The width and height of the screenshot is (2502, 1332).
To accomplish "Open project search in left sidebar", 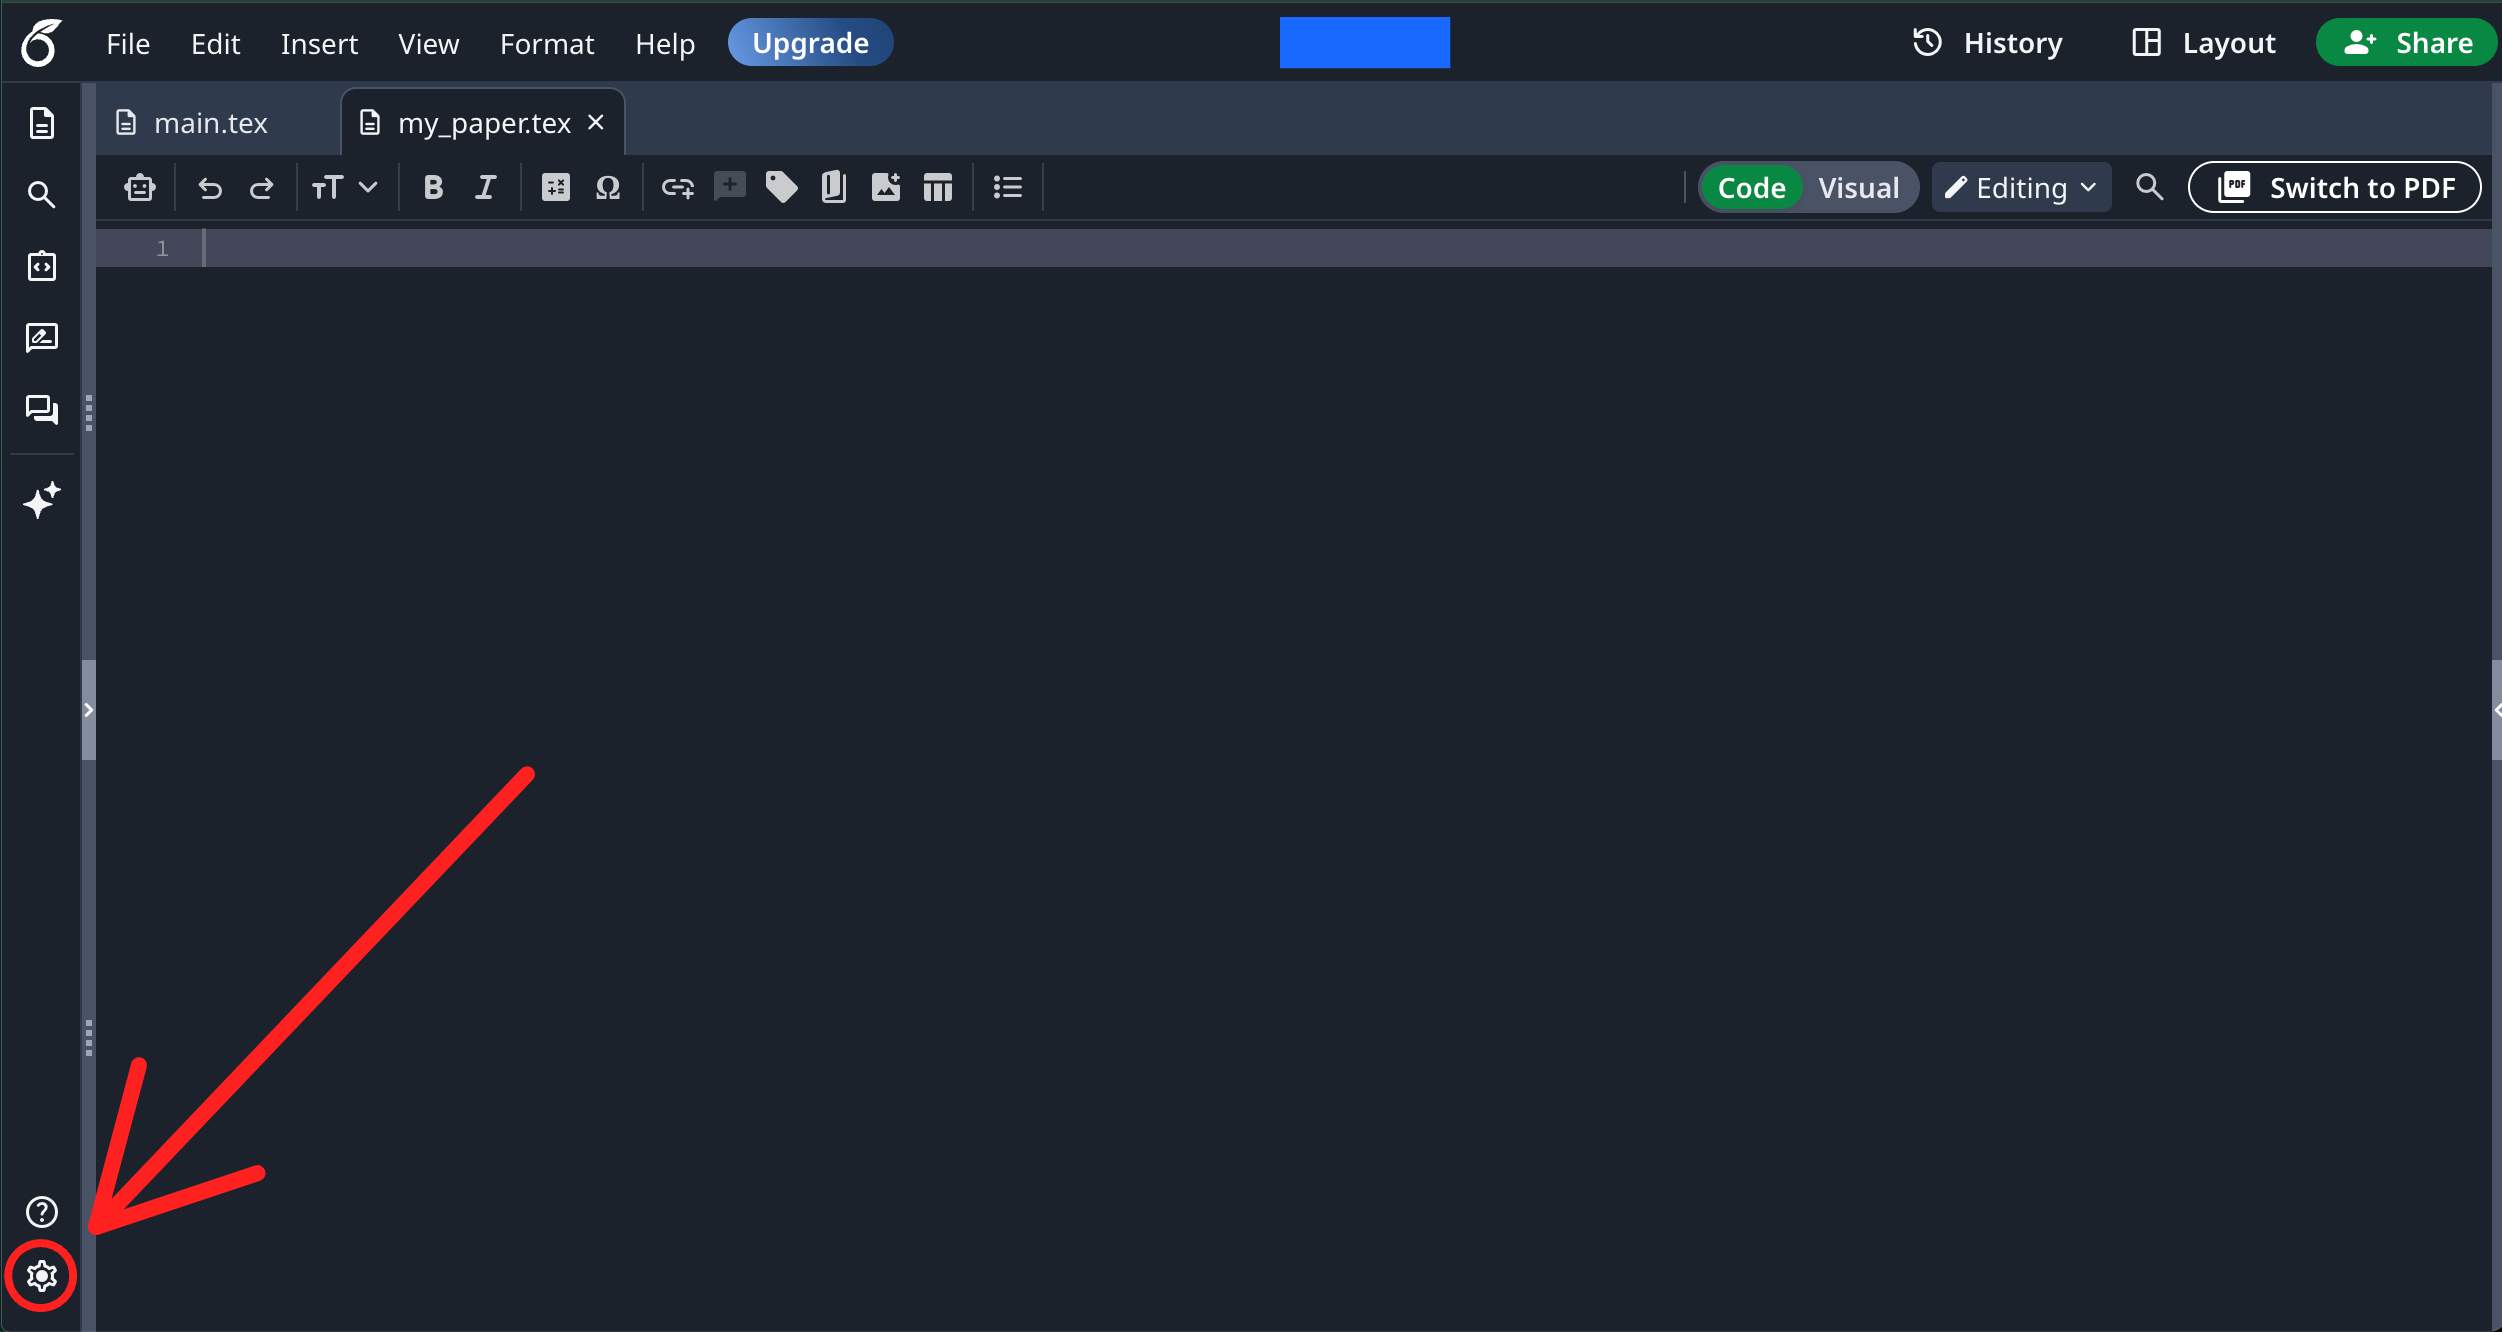I will point(41,194).
